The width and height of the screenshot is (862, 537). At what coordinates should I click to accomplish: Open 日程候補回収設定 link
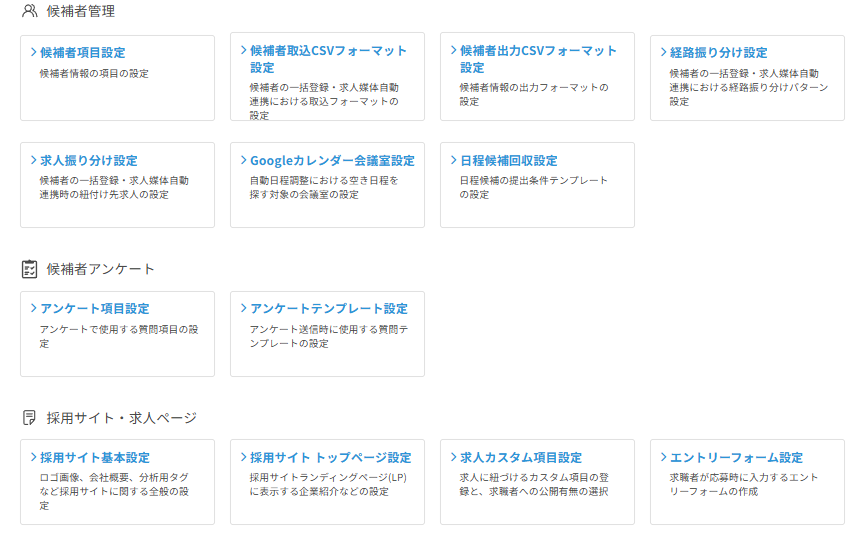(508, 161)
